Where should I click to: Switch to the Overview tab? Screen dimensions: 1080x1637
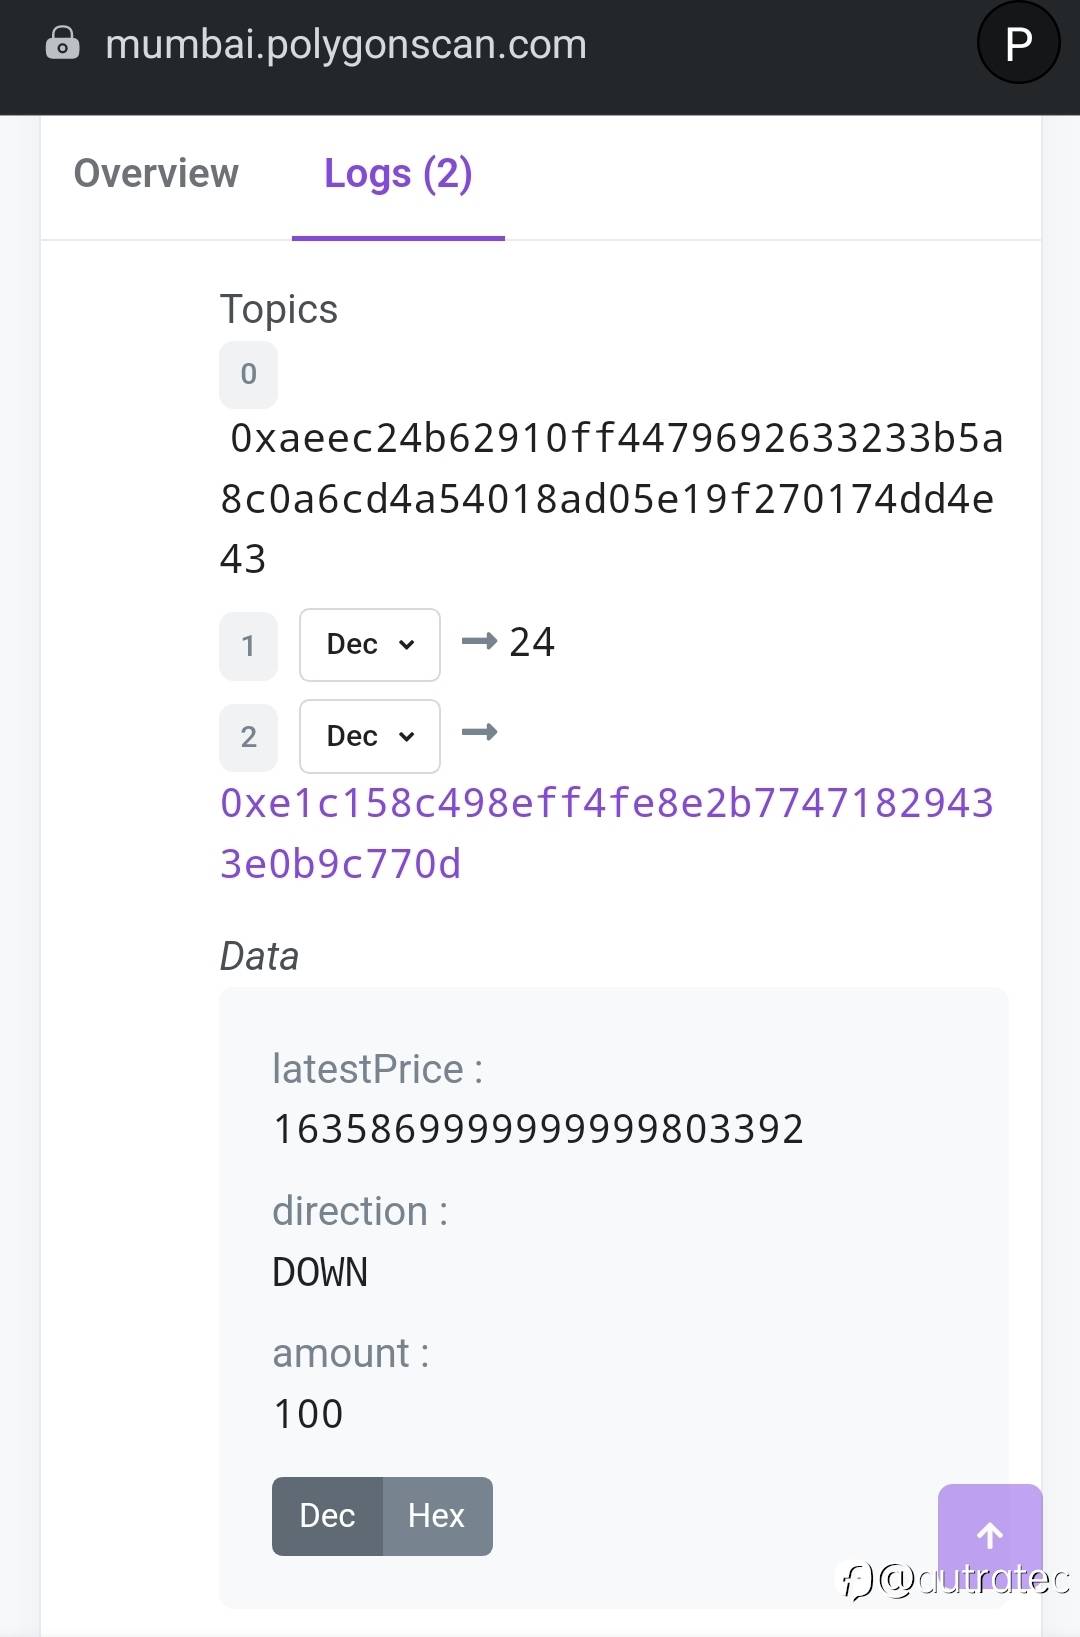(x=156, y=174)
